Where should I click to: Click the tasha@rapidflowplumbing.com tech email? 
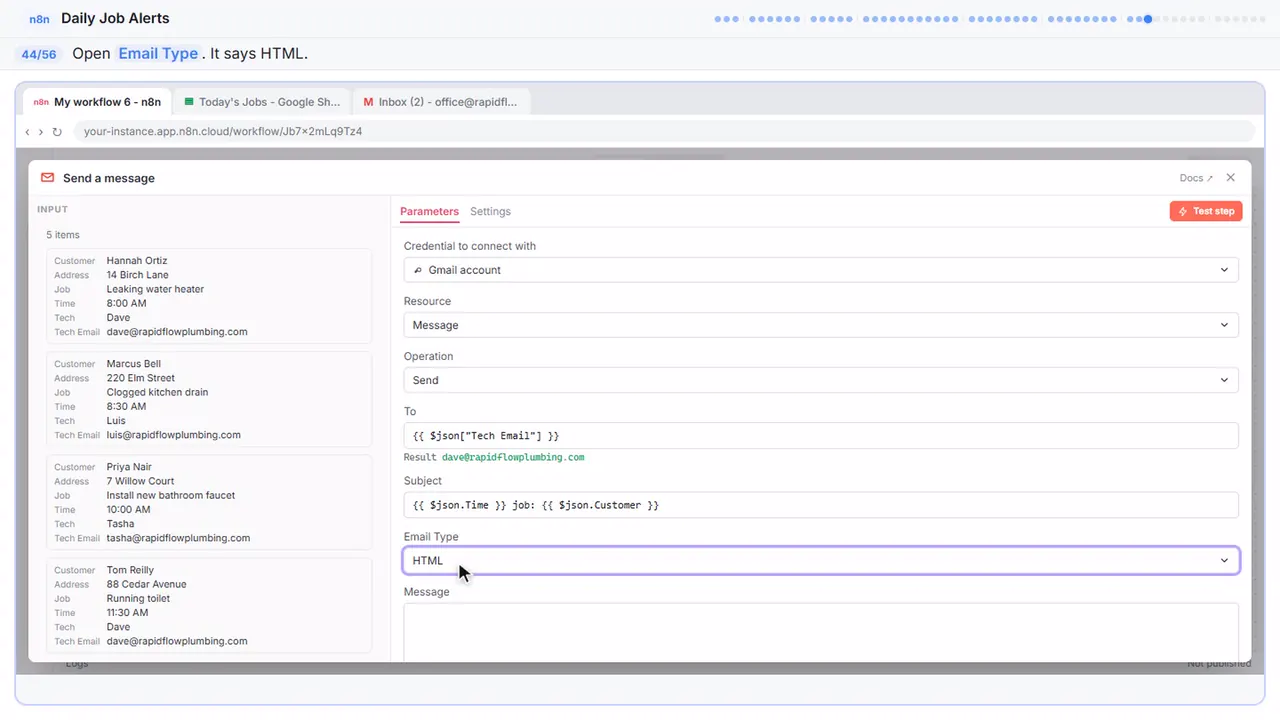[179, 538]
